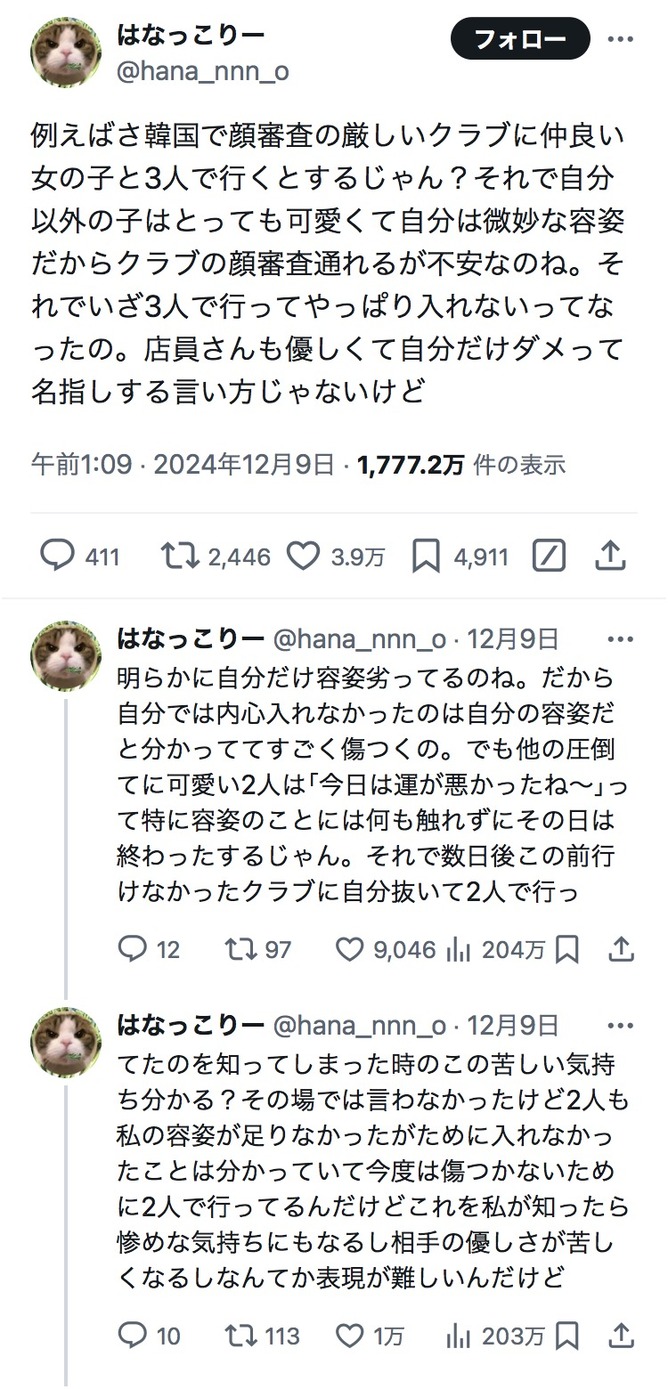
Task: Repost the tweet with 113 reposts
Action: click(240, 1335)
